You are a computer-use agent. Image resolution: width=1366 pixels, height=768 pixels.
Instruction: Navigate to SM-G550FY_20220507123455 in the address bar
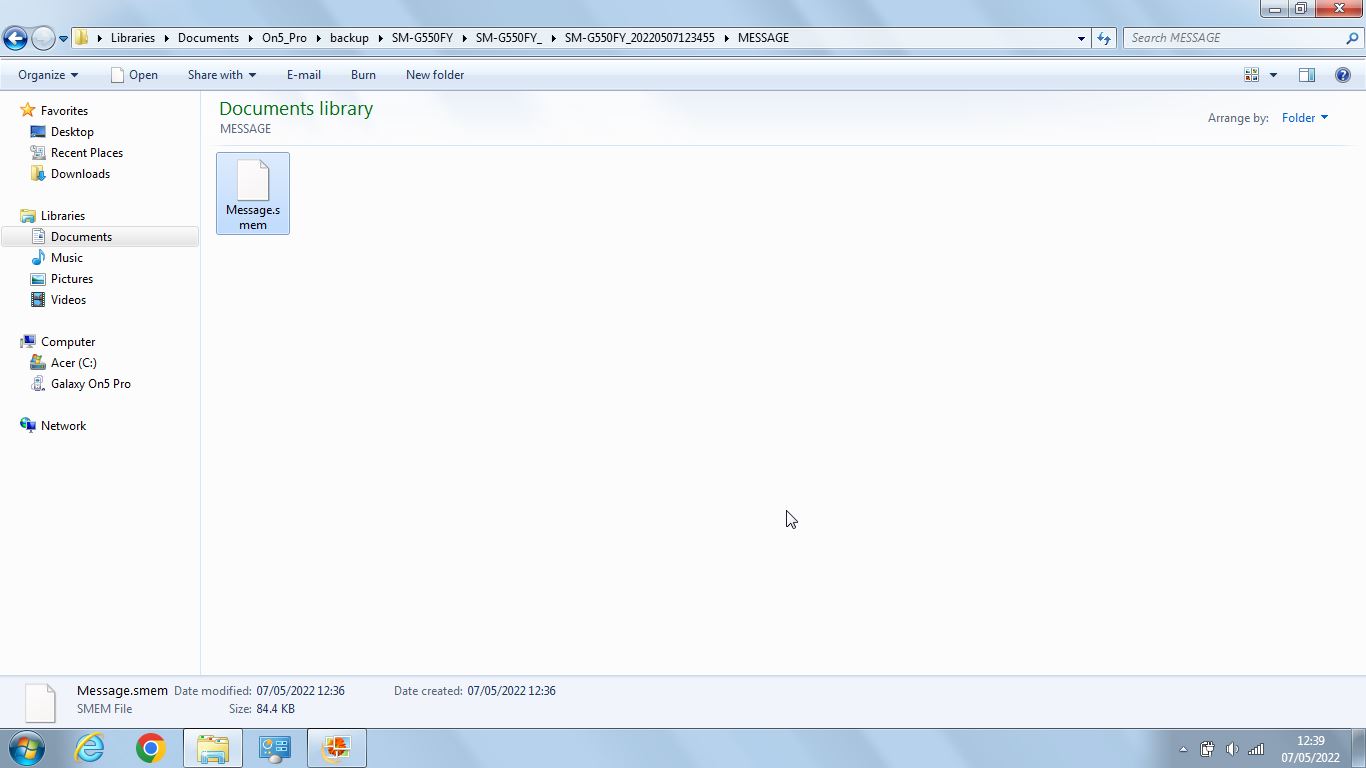639,38
